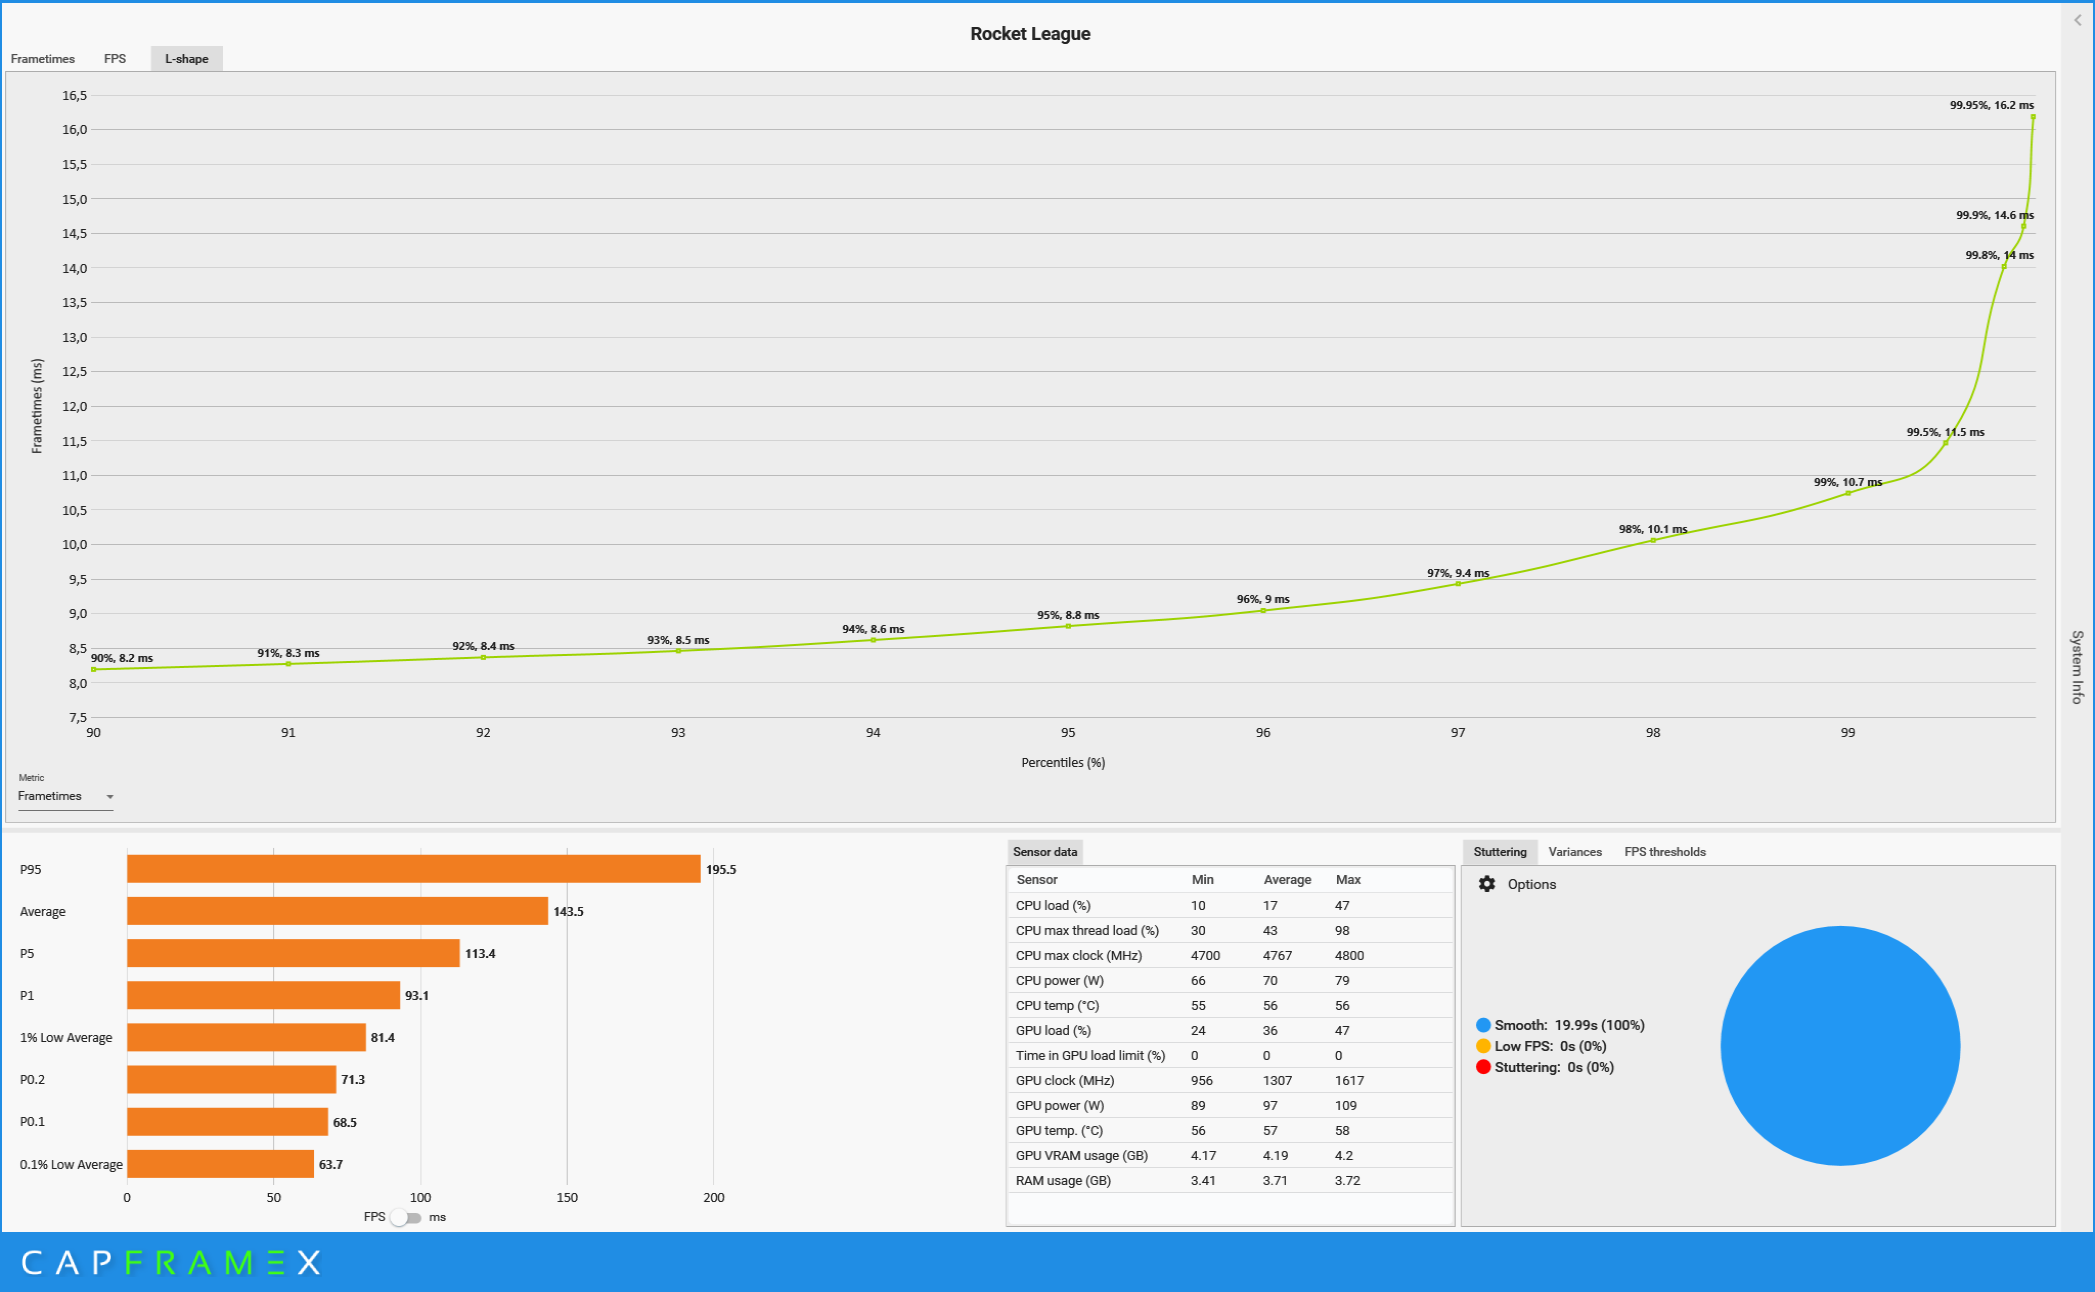The width and height of the screenshot is (2095, 1292).
Task: Switch to the Frametimes tab
Action: click(x=42, y=59)
